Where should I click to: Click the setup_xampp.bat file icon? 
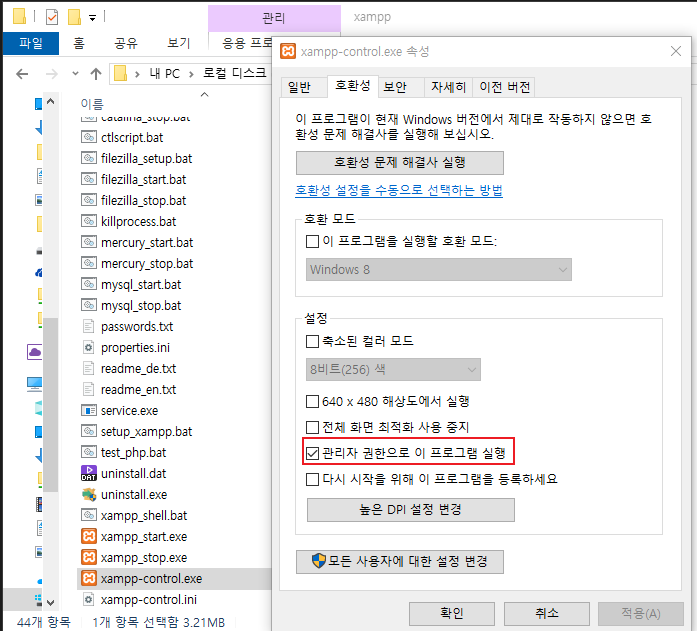coord(89,431)
